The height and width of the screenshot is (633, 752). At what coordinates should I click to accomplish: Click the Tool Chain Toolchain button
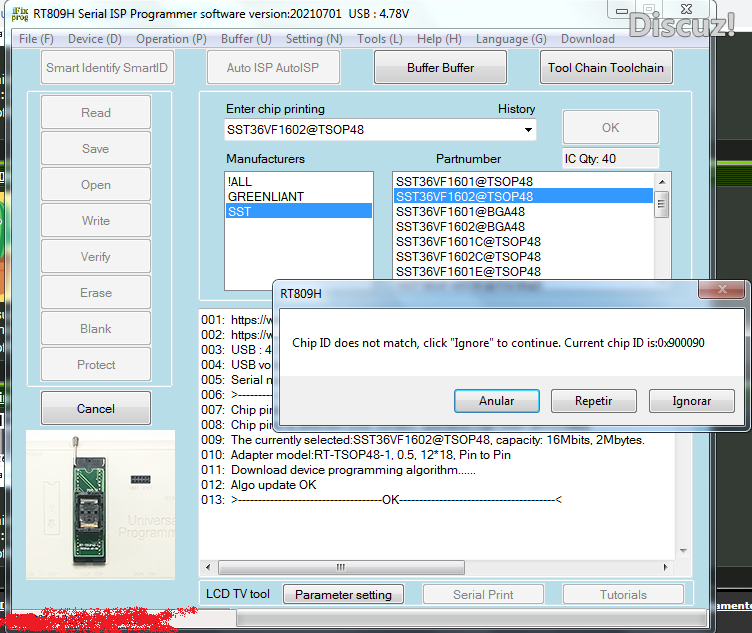click(x=606, y=68)
